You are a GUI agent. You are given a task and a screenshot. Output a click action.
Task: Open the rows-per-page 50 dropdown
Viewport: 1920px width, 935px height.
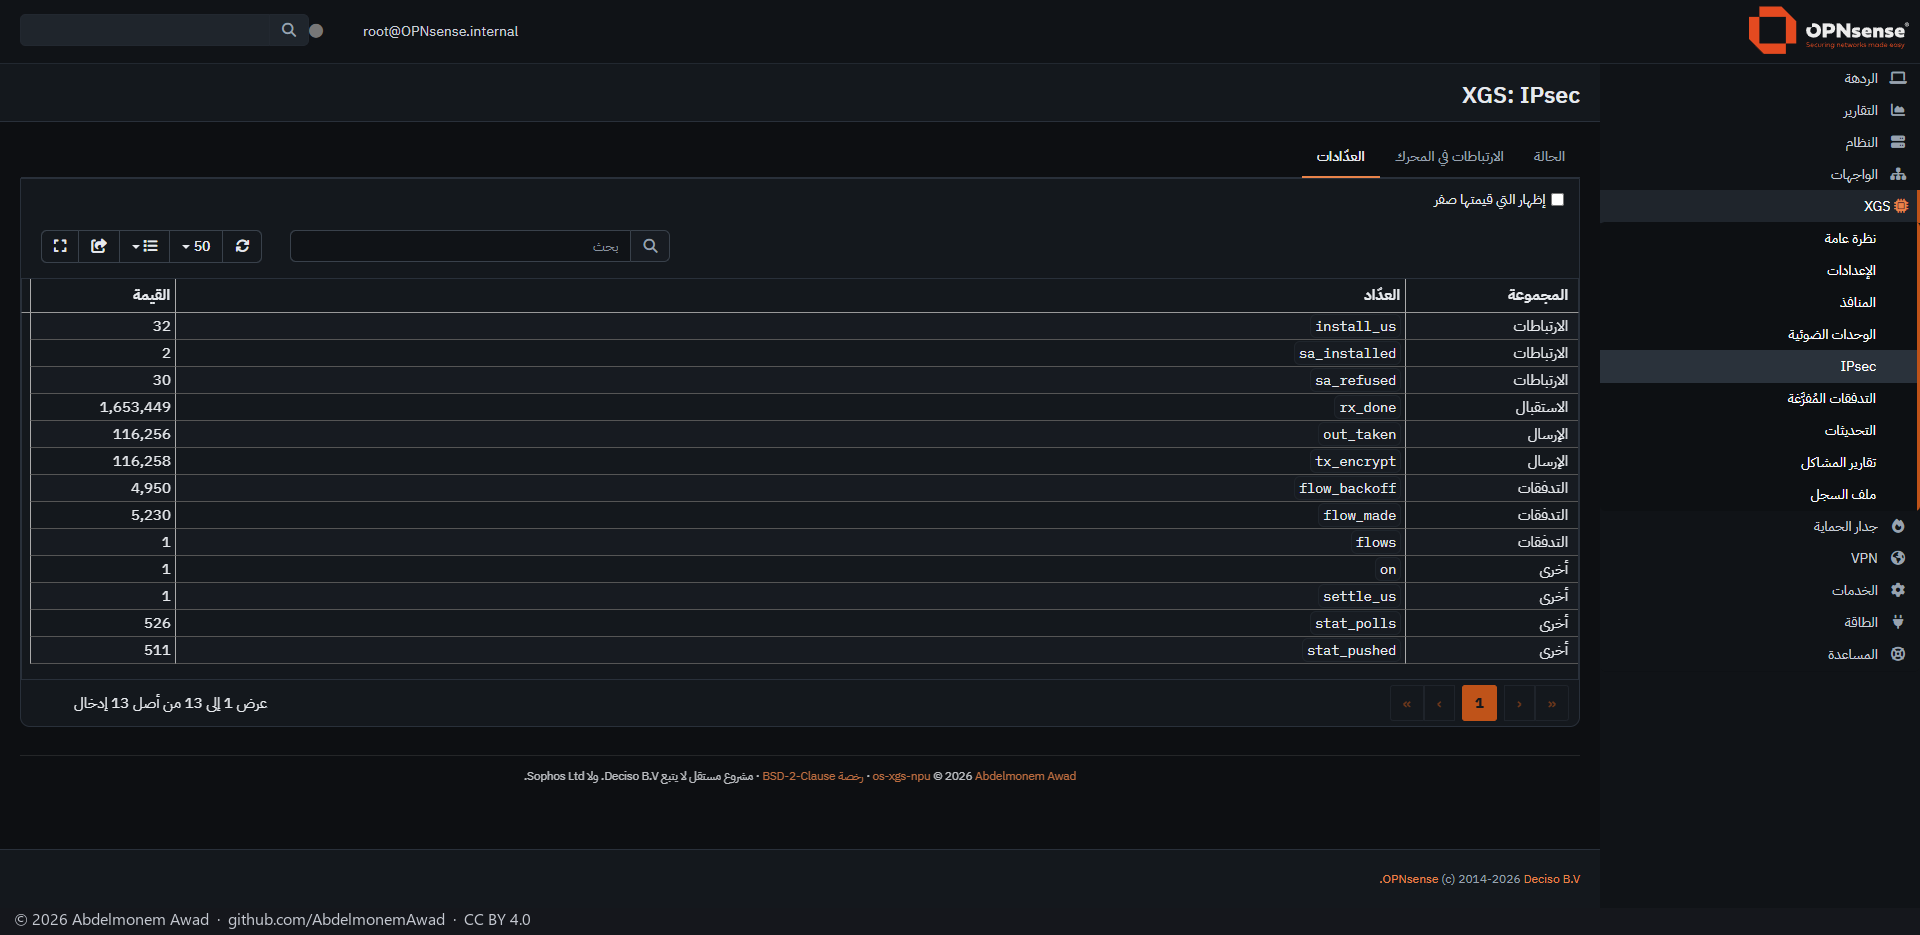pyautogui.click(x=196, y=246)
